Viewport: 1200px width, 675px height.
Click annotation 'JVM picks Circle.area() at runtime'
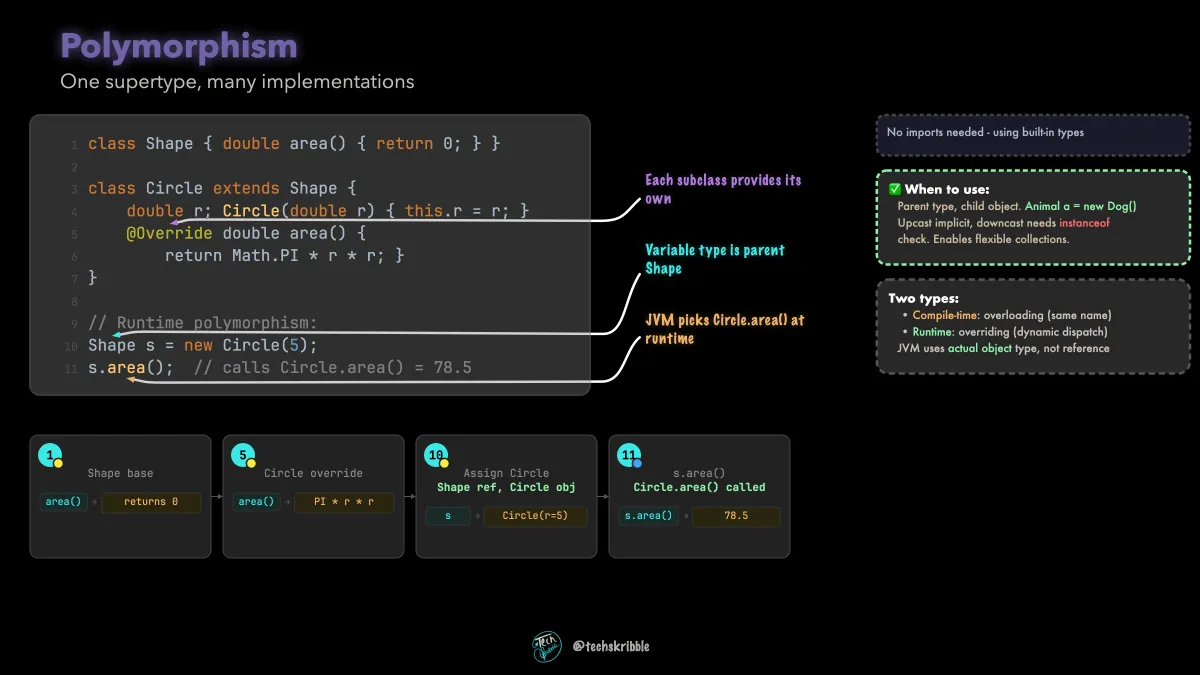[x=724, y=329]
